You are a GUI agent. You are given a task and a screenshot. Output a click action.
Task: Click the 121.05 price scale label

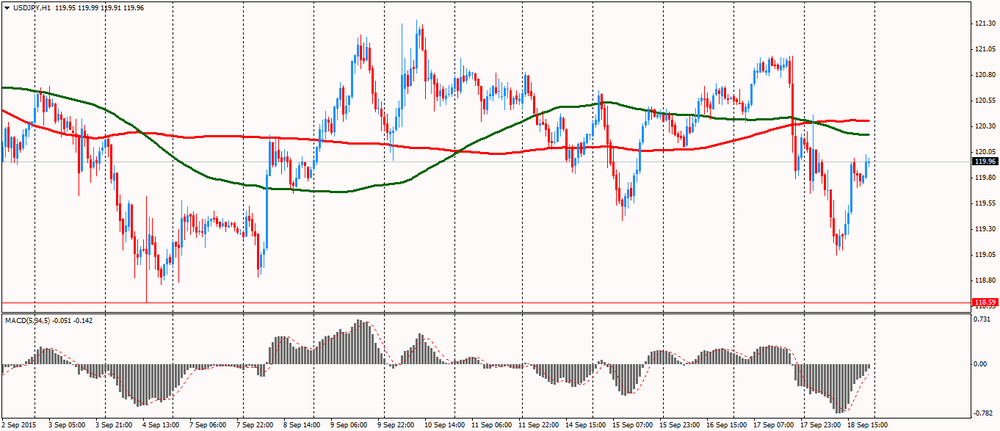point(985,50)
